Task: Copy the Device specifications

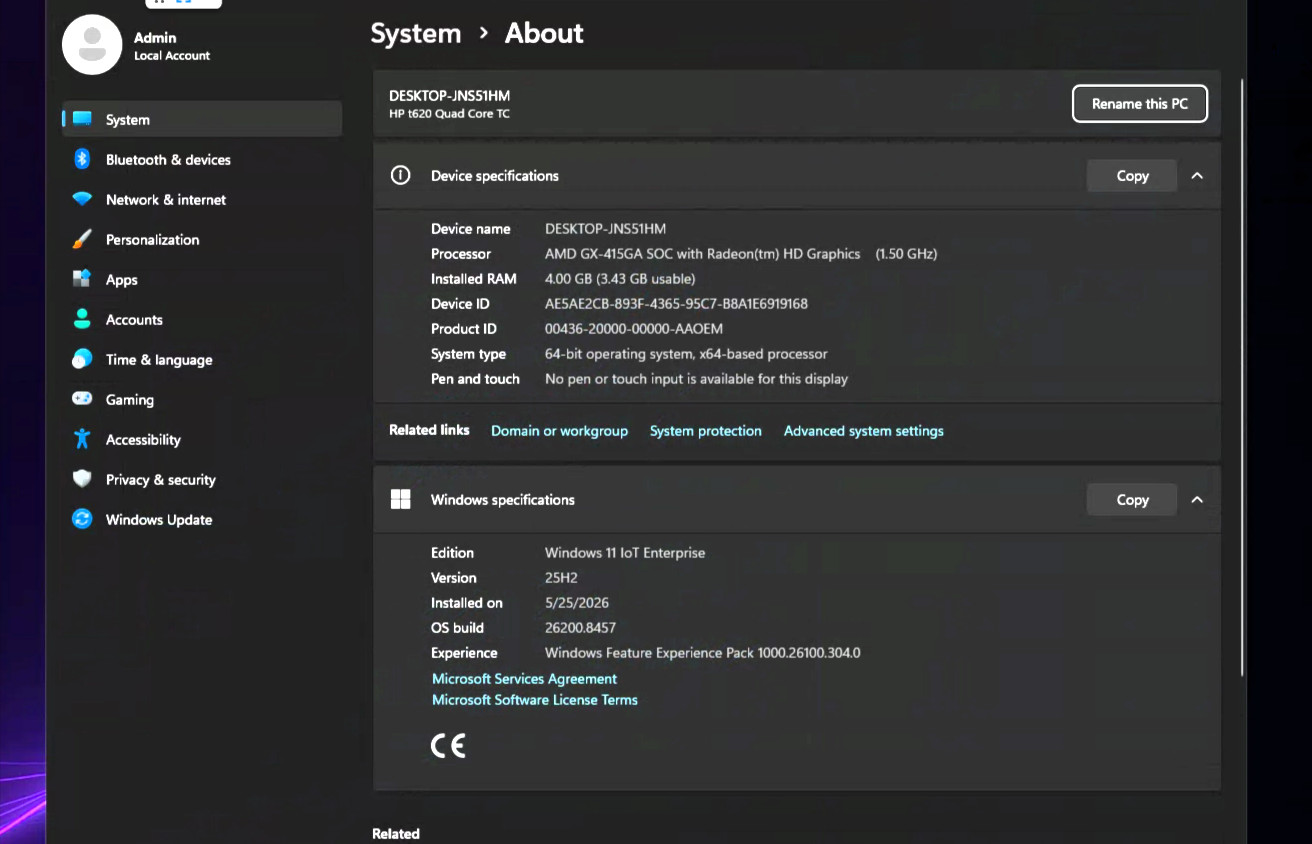Action: [1132, 176]
